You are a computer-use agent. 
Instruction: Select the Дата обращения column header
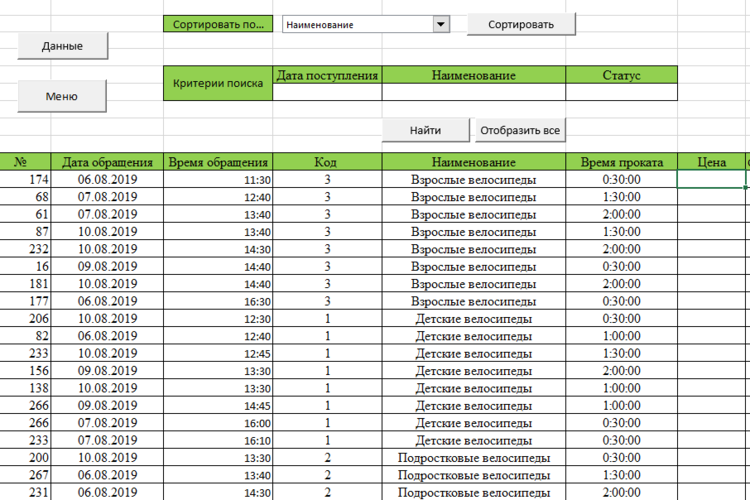click(107, 162)
